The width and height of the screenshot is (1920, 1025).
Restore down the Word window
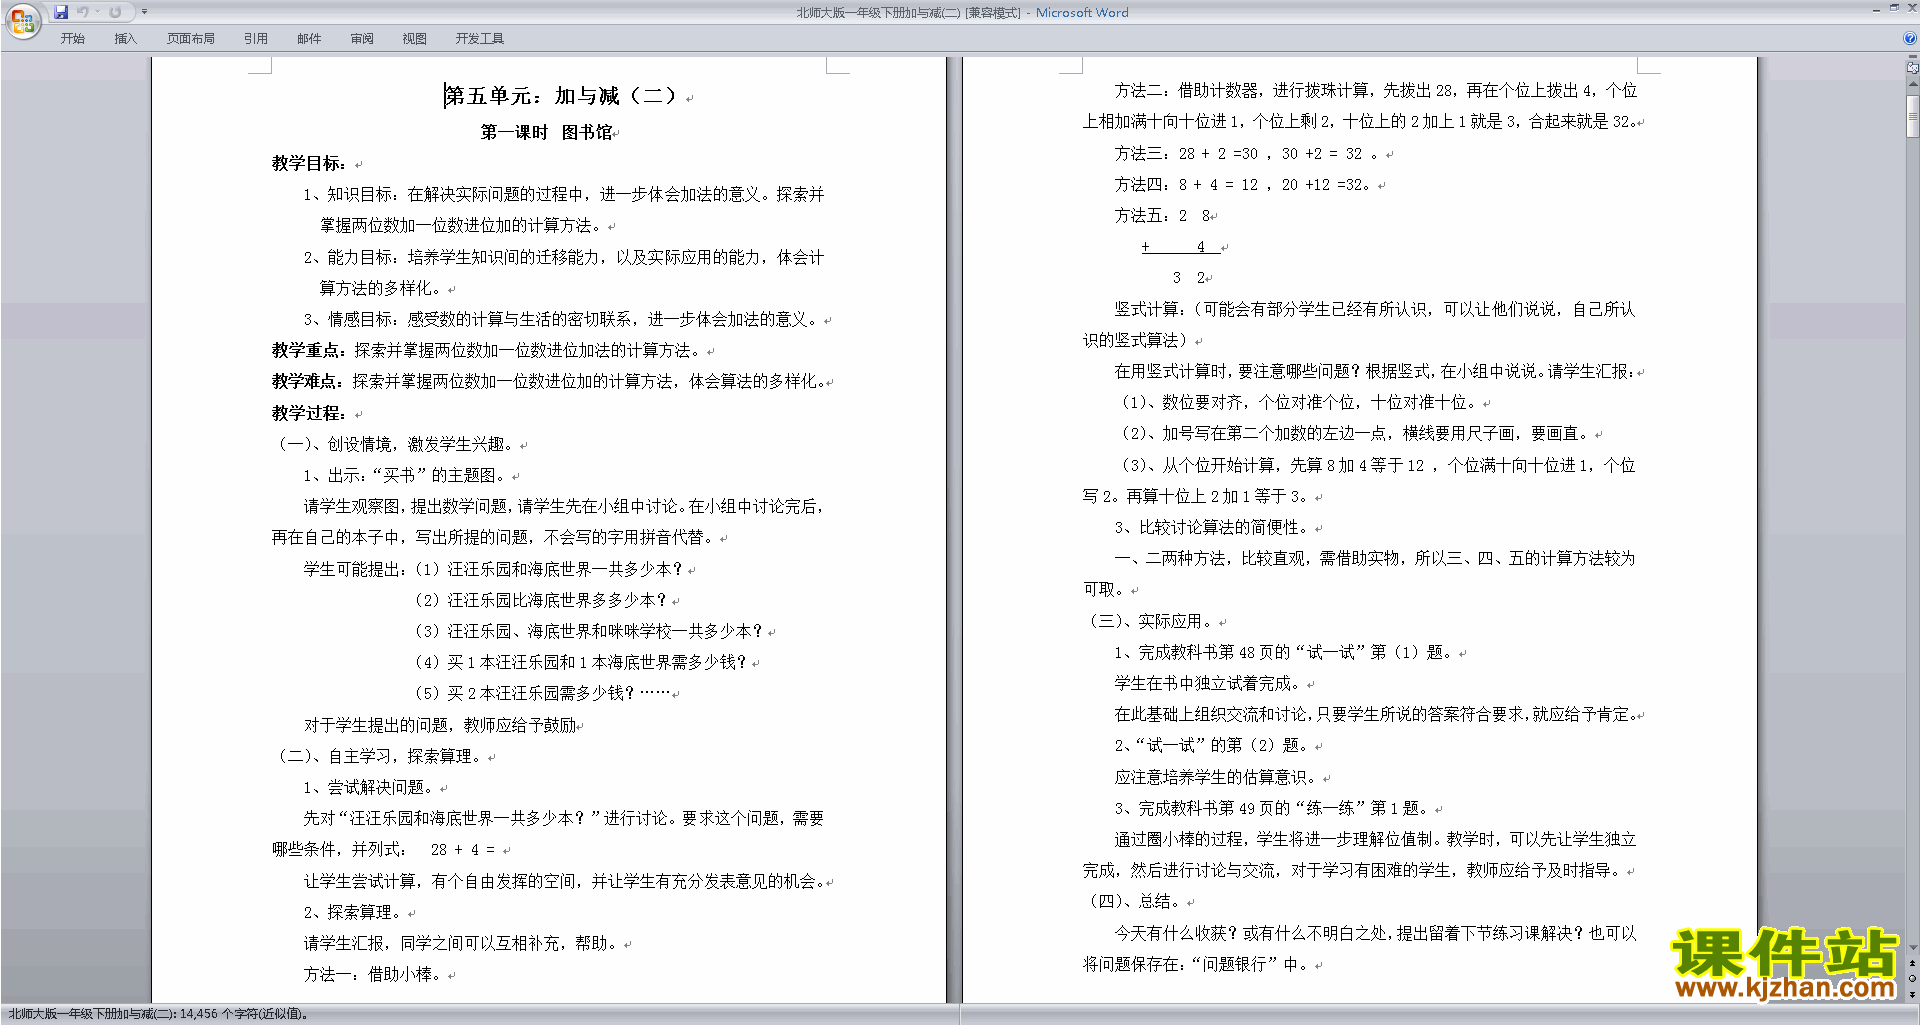pos(1893,8)
